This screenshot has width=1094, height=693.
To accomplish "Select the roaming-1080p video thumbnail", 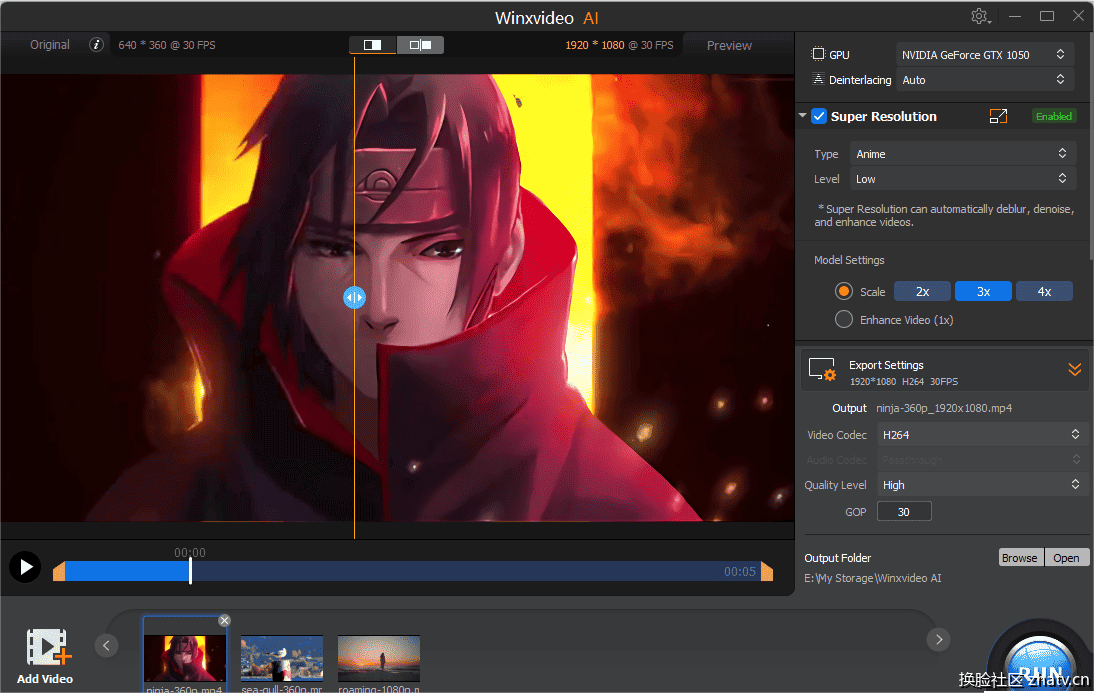I will click(x=379, y=657).
